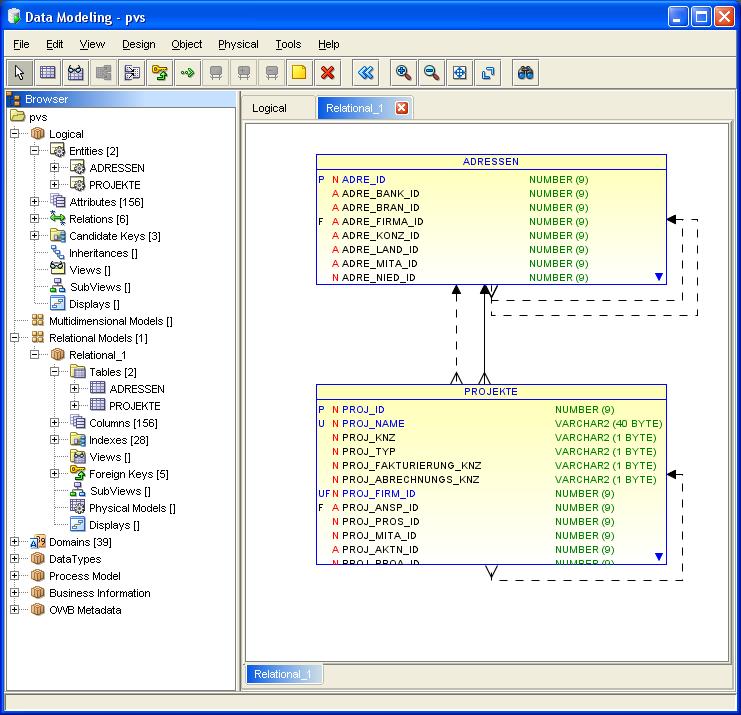Click the Fit Screen icon
Image resolution: width=741 pixels, height=715 pixels.
click(459, 73)
